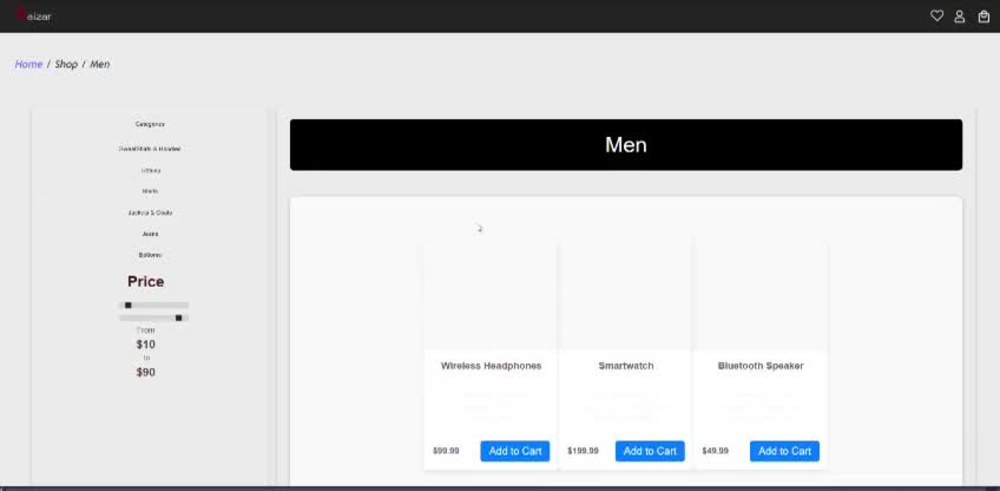Click the Wireless Headphones product image
This screenshot has width=1000, height=491.
[491, 295]
